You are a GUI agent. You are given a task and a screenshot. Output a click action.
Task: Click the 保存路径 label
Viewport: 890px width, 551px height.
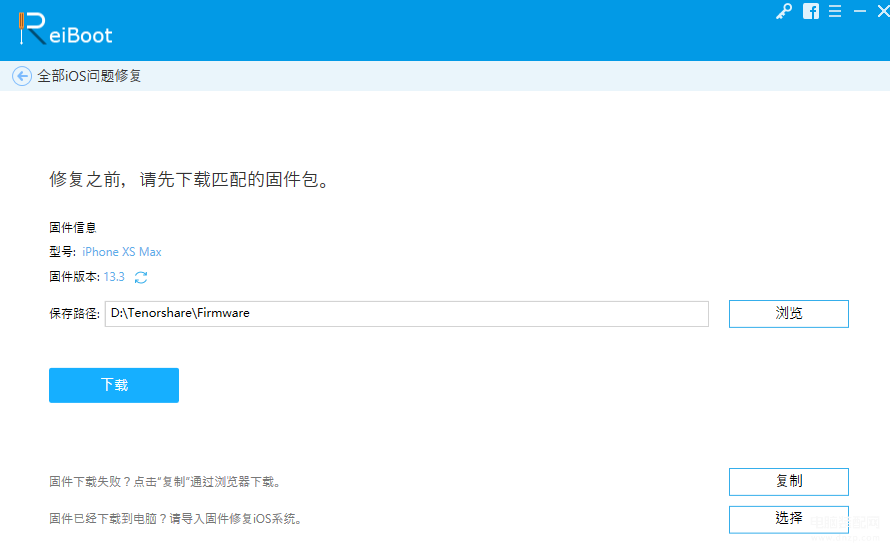[74, 314]
